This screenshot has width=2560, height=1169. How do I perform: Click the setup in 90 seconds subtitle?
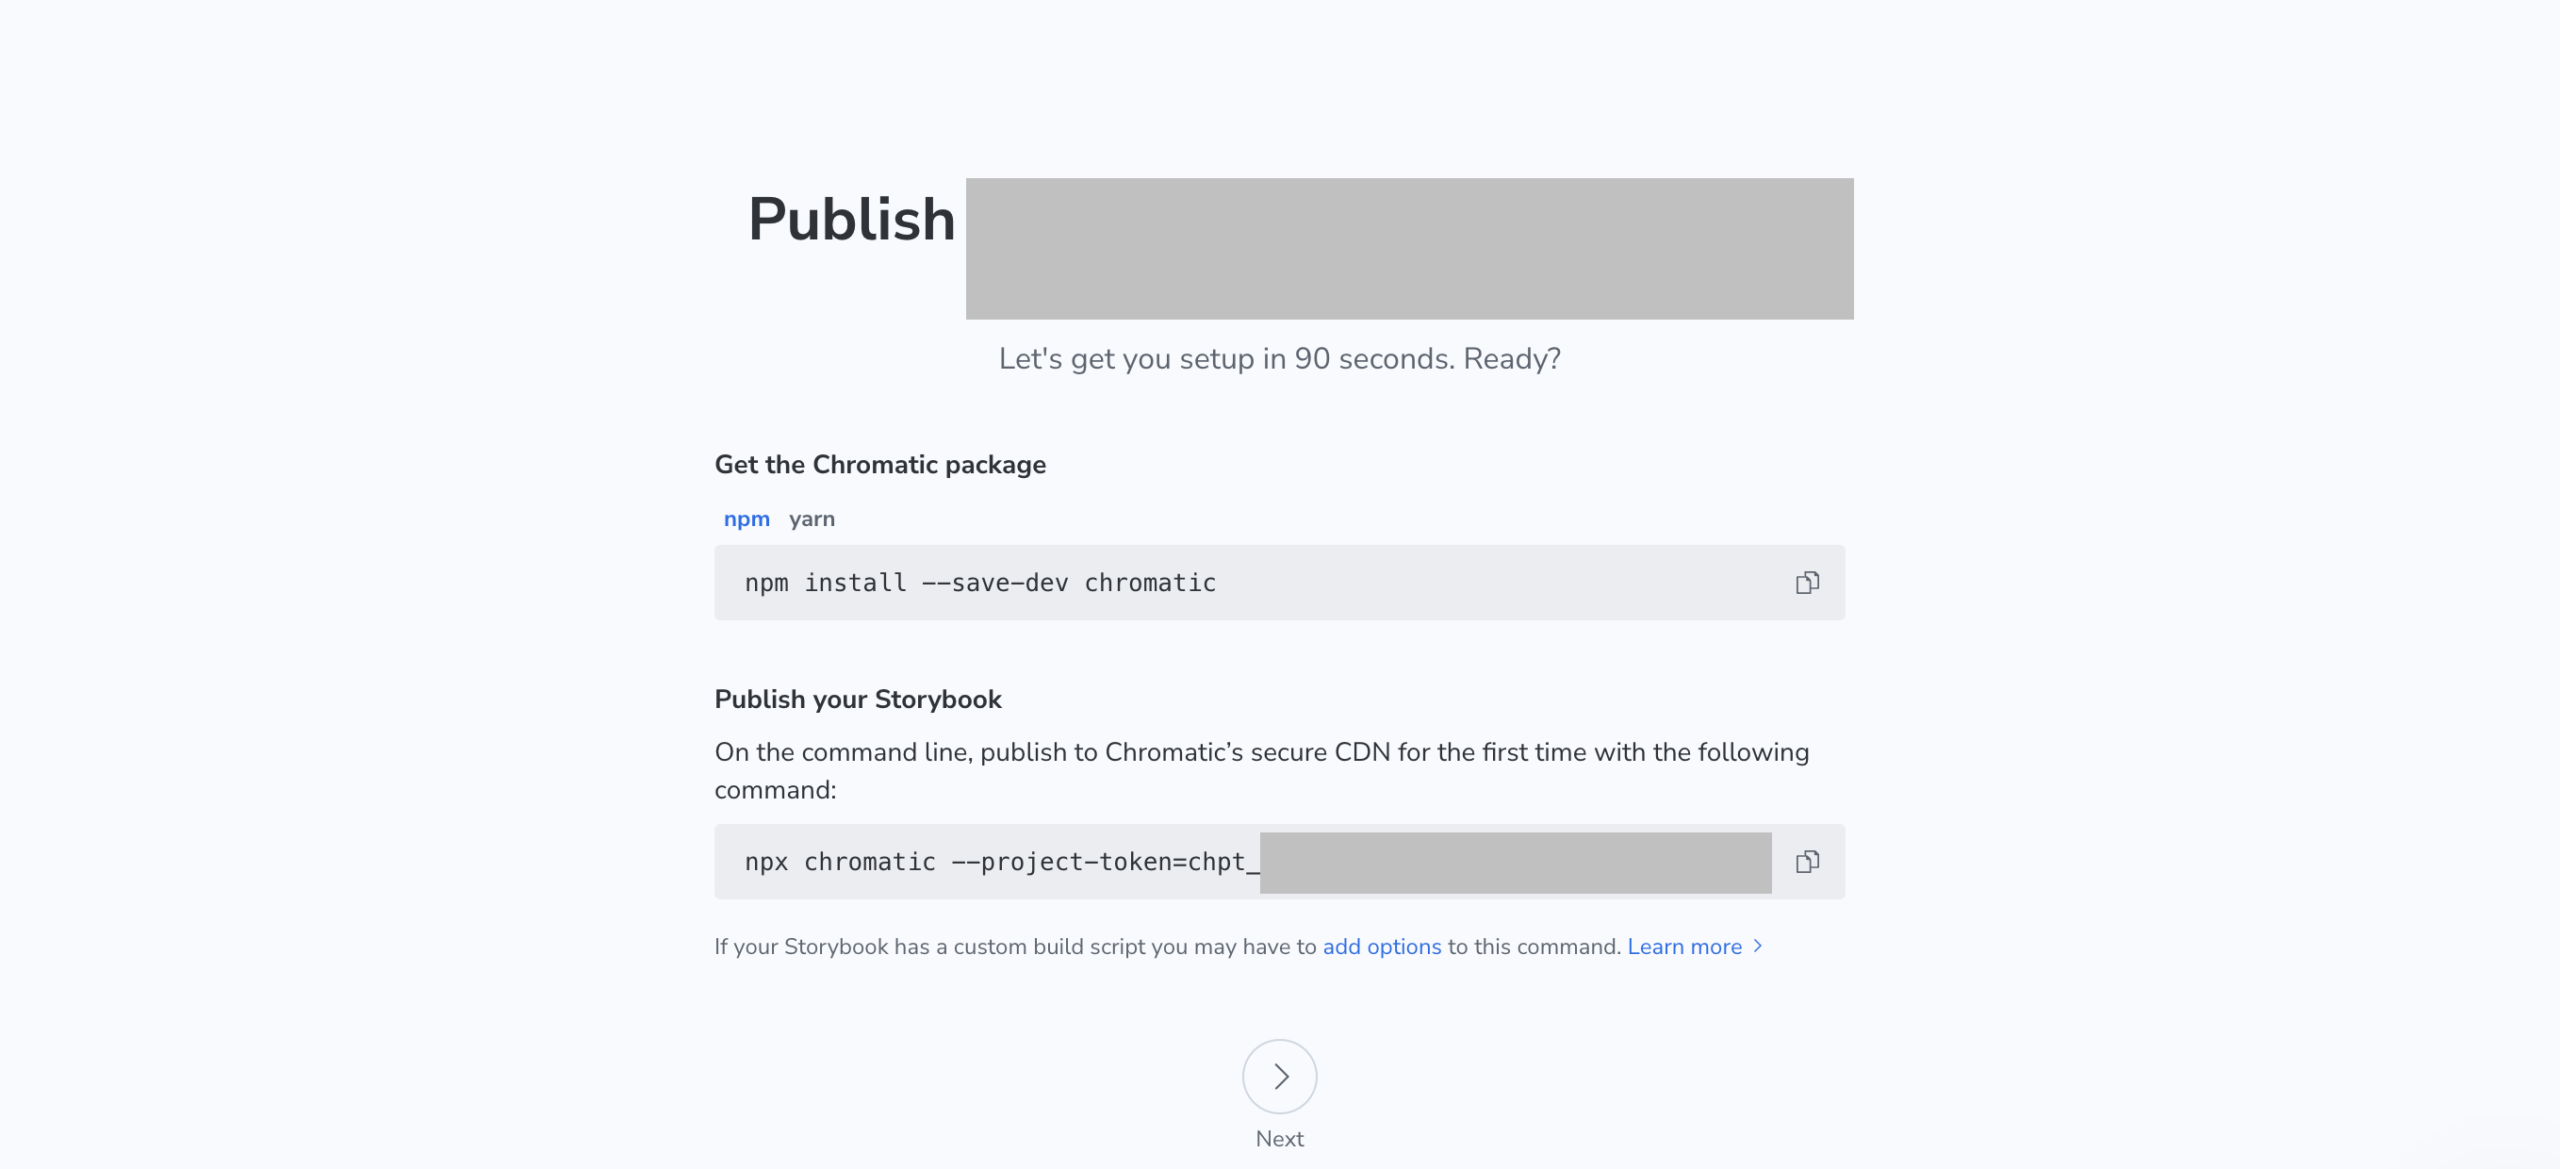1279,359
